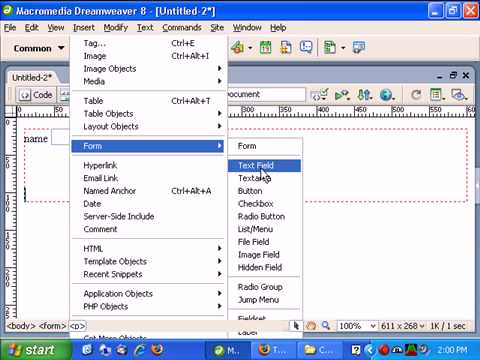Open Preview in Browser globe icon

click(386, 95)
